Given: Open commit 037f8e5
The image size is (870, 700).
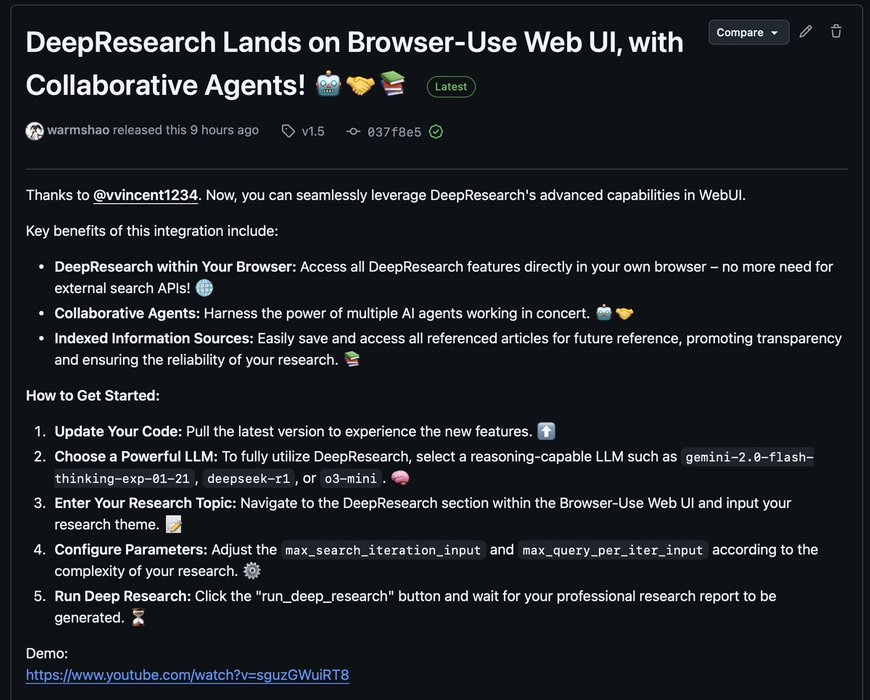Looking at the screenshot, I should point(394,132).
